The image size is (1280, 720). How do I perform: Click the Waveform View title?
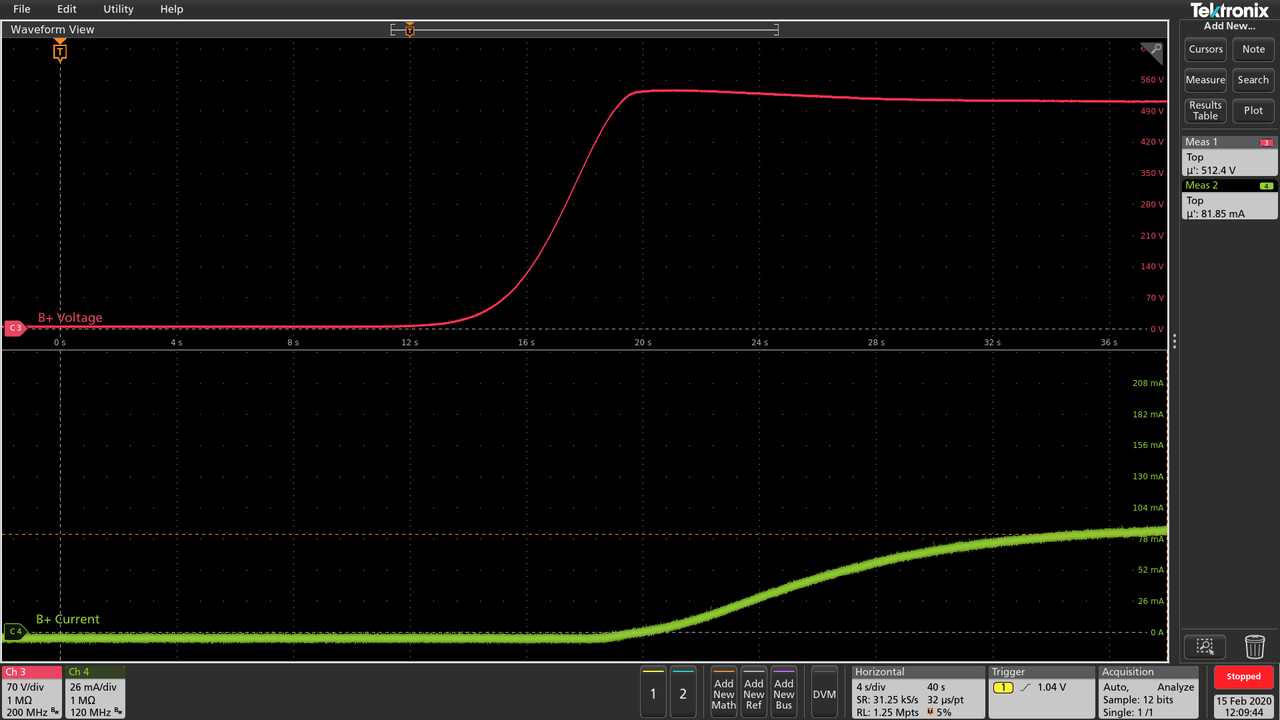[x=52, y=29]
